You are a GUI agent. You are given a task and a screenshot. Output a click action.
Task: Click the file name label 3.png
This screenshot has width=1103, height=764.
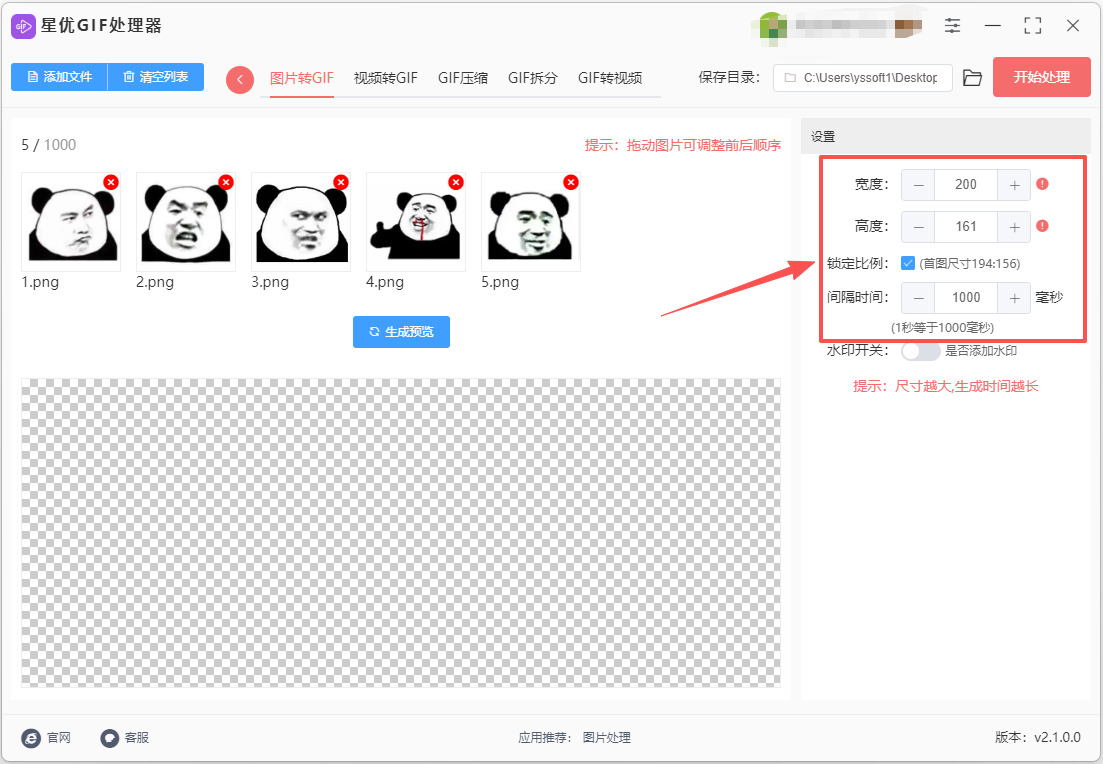(270, 282)
